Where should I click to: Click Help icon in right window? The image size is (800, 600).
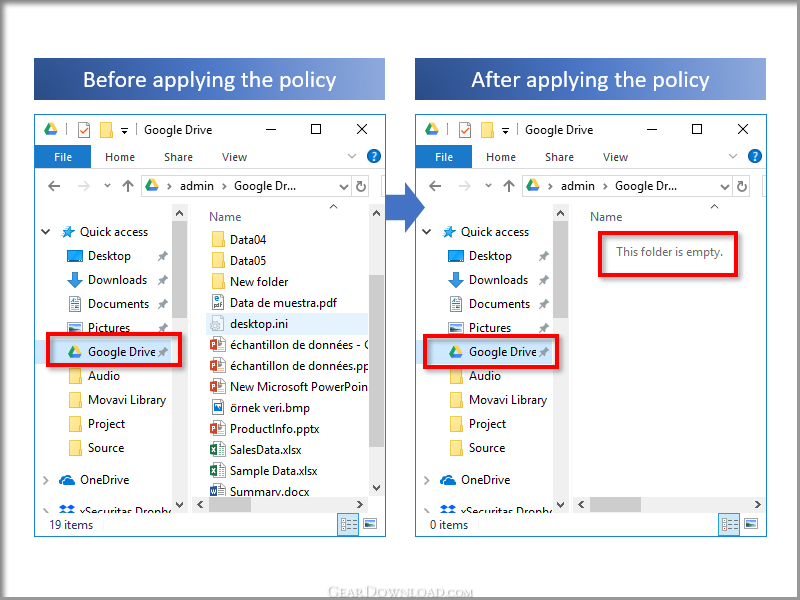tap(755, 156)
